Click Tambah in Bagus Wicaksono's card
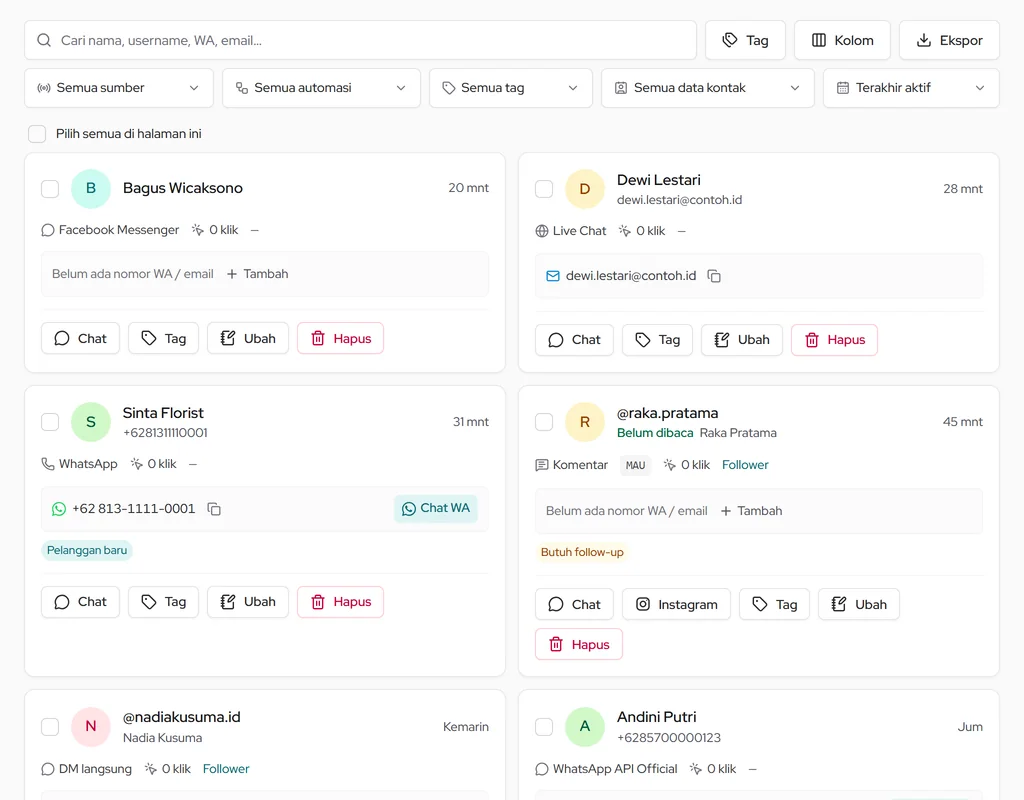 point(257,274)
